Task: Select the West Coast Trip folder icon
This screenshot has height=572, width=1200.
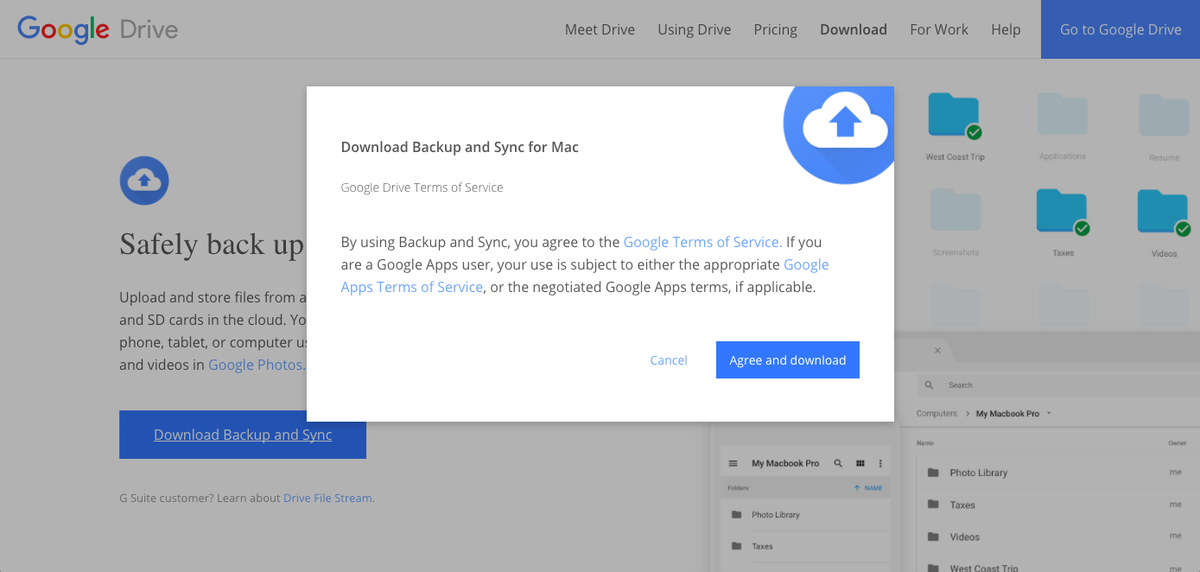Action: [x=953, y=116]
